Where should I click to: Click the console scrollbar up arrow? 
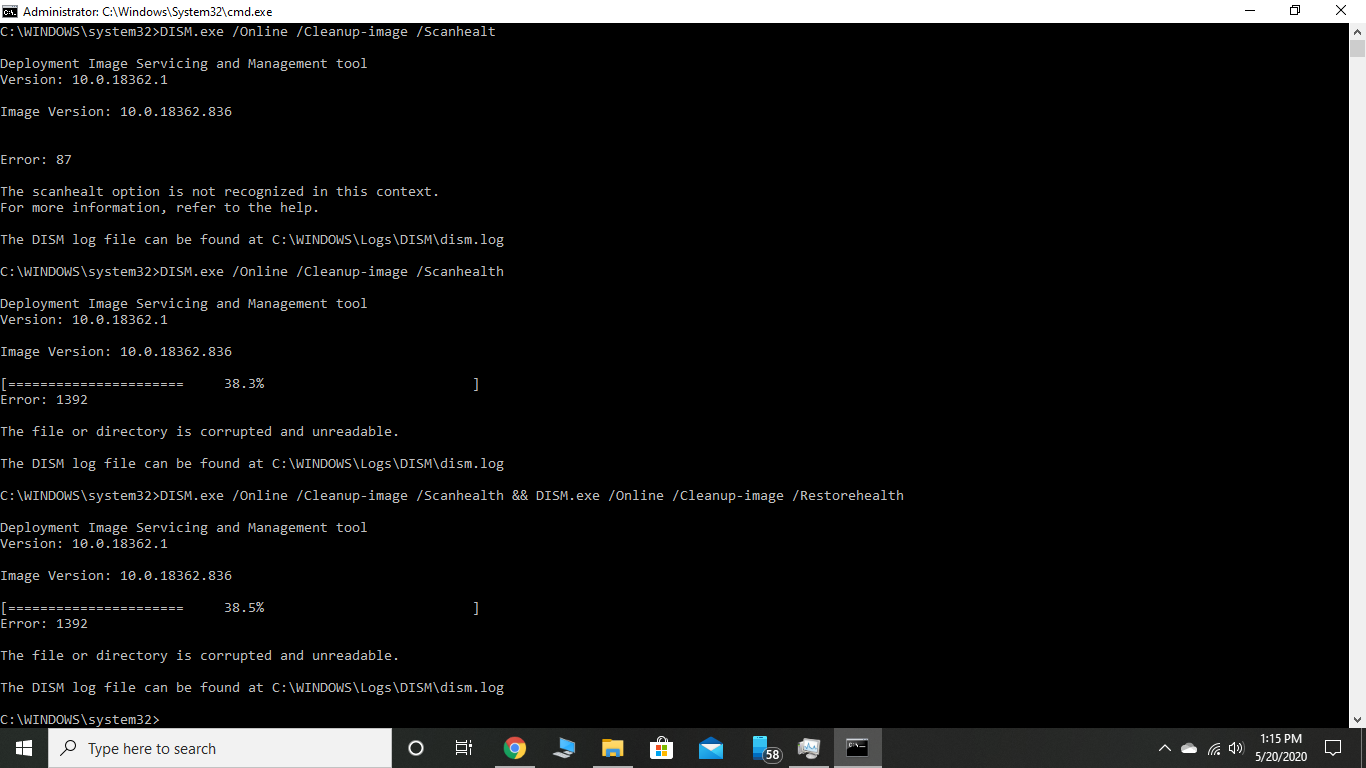[1357, 32]
